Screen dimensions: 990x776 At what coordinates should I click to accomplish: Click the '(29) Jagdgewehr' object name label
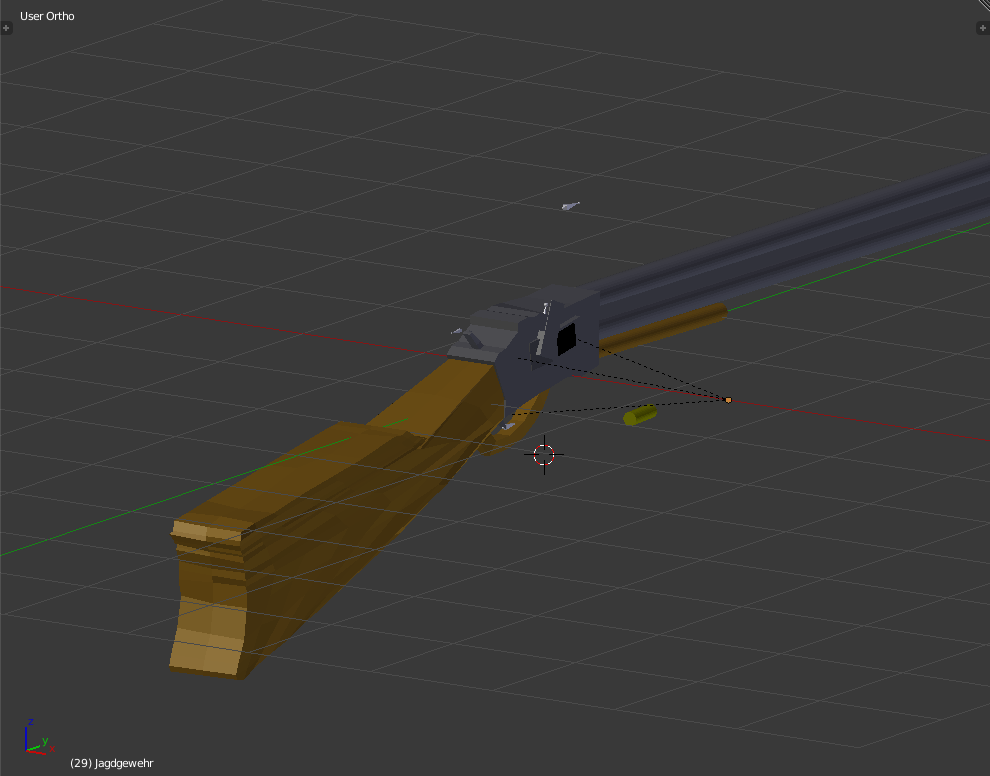(112, 763)
